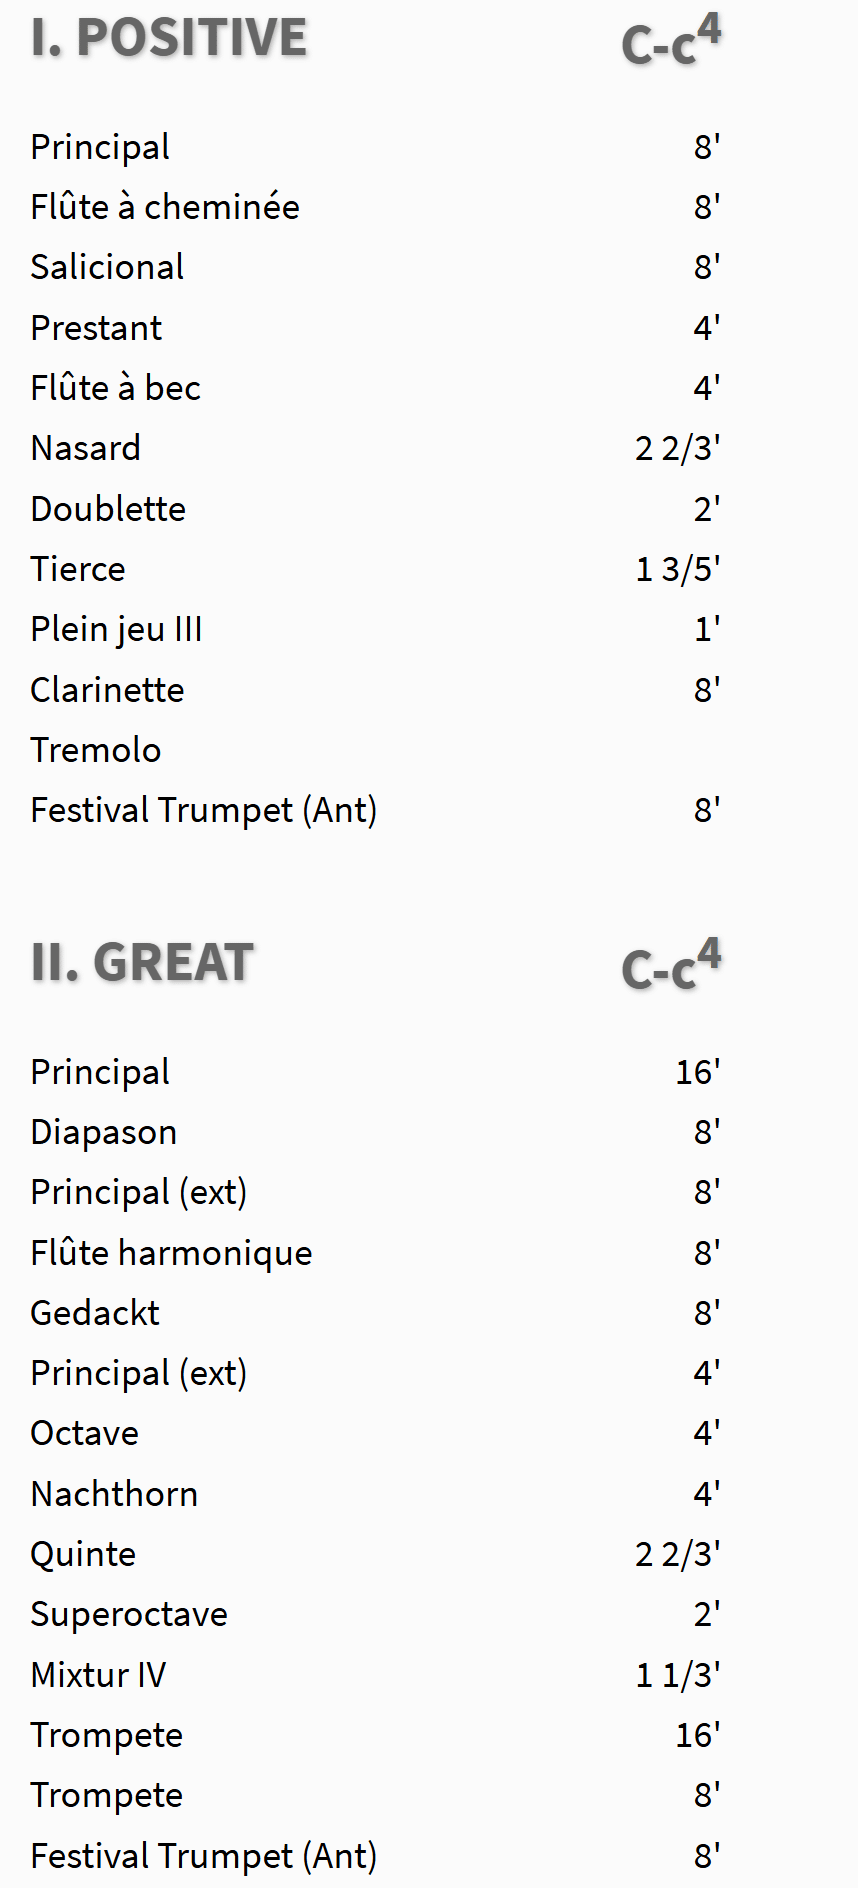This screenshot has height=1888, width=858.
Task: Select the Quinte stop entry
Action: (83, 1554)
